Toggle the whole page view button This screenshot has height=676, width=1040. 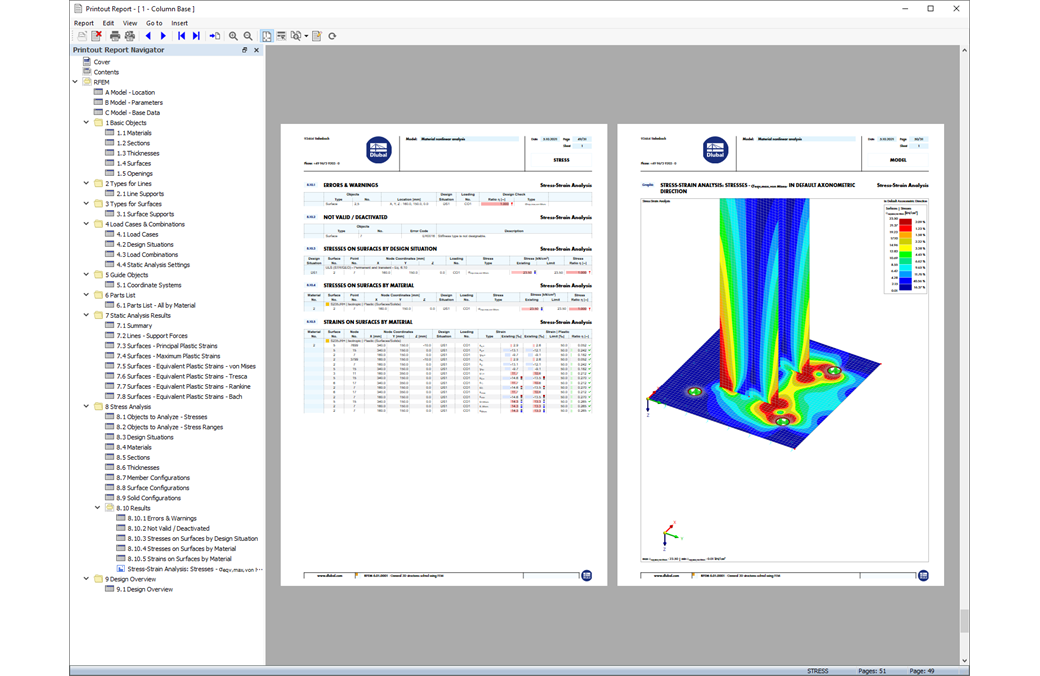(x=267, y=36)
